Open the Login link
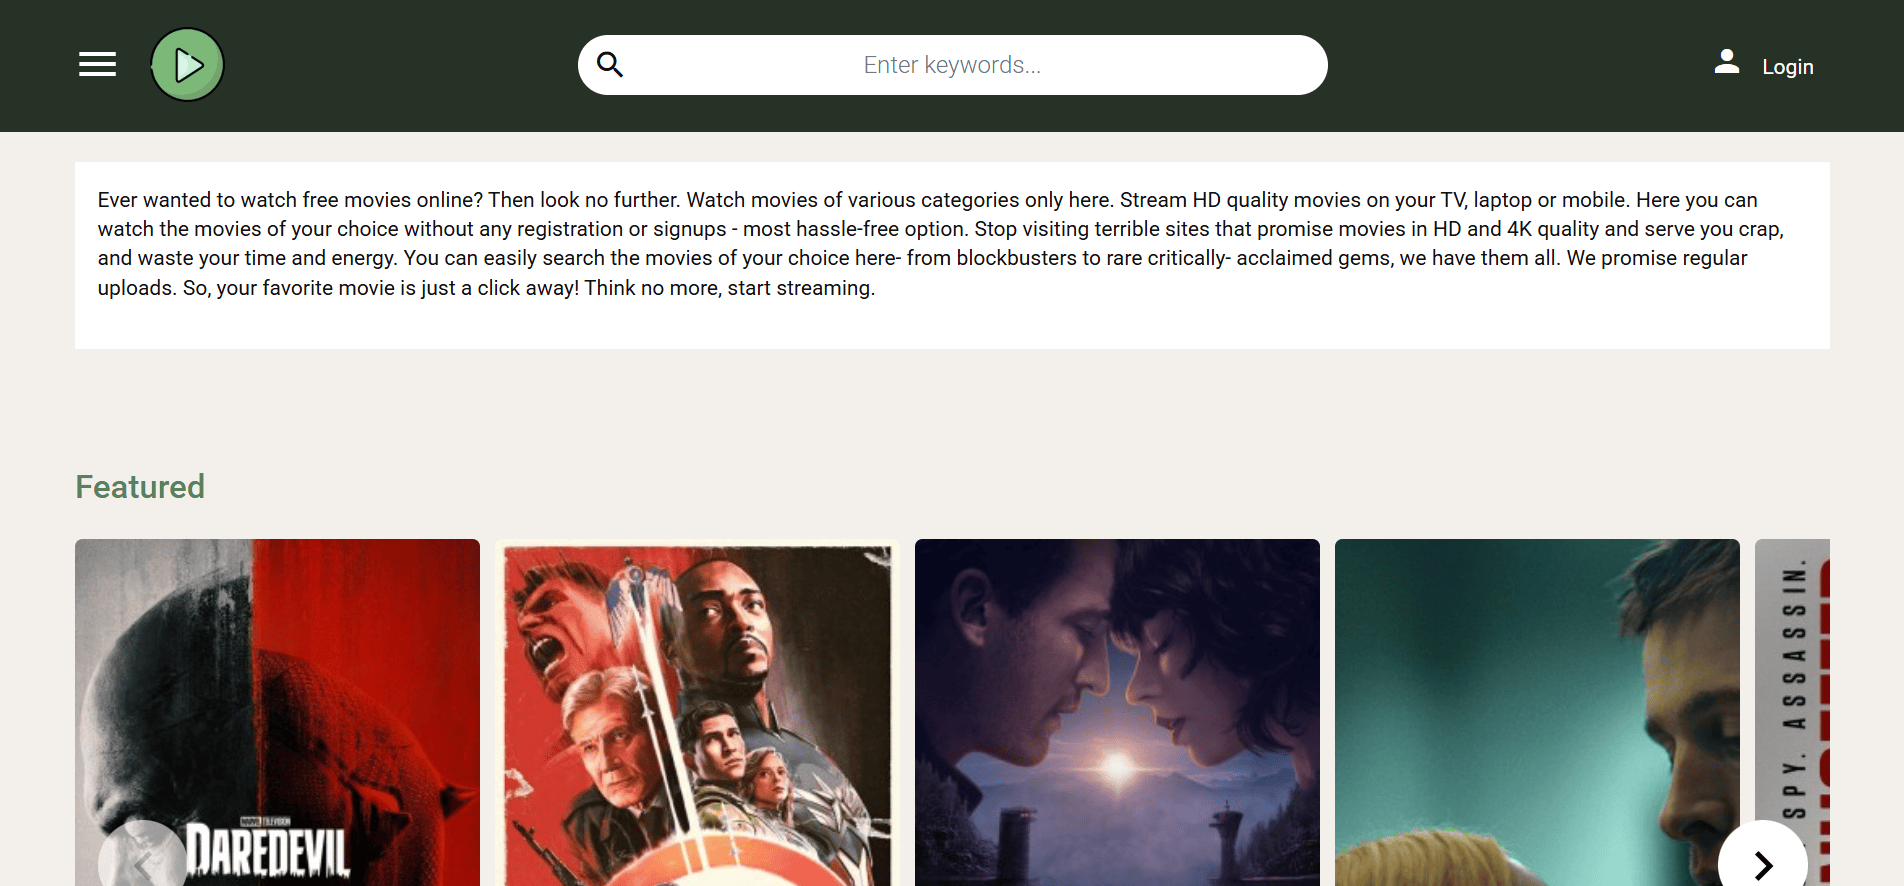Viewport: 1904px width, 886px height. [1787, 67]
